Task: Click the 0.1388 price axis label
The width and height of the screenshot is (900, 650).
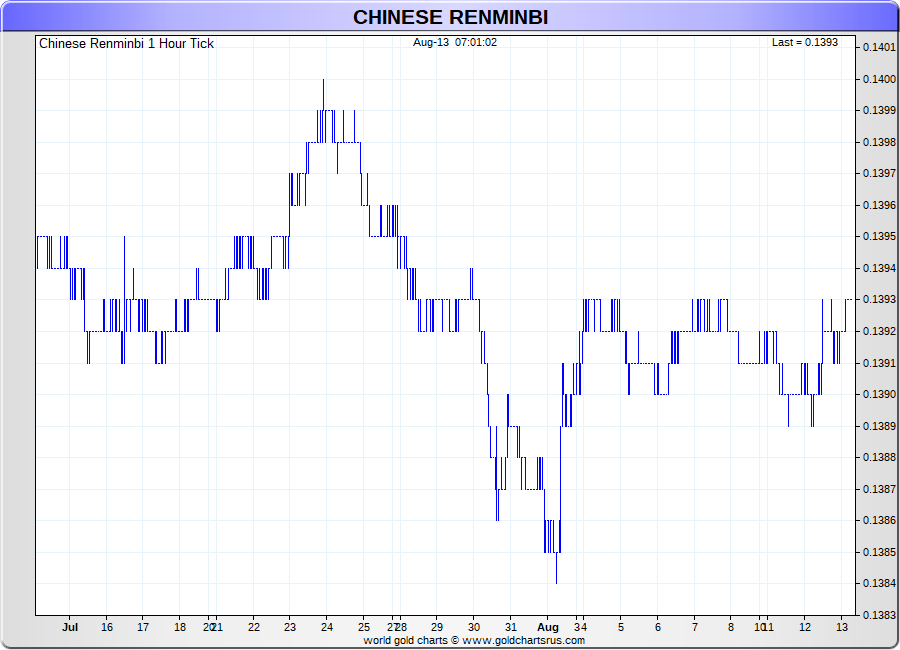Action: pos(879,458)
